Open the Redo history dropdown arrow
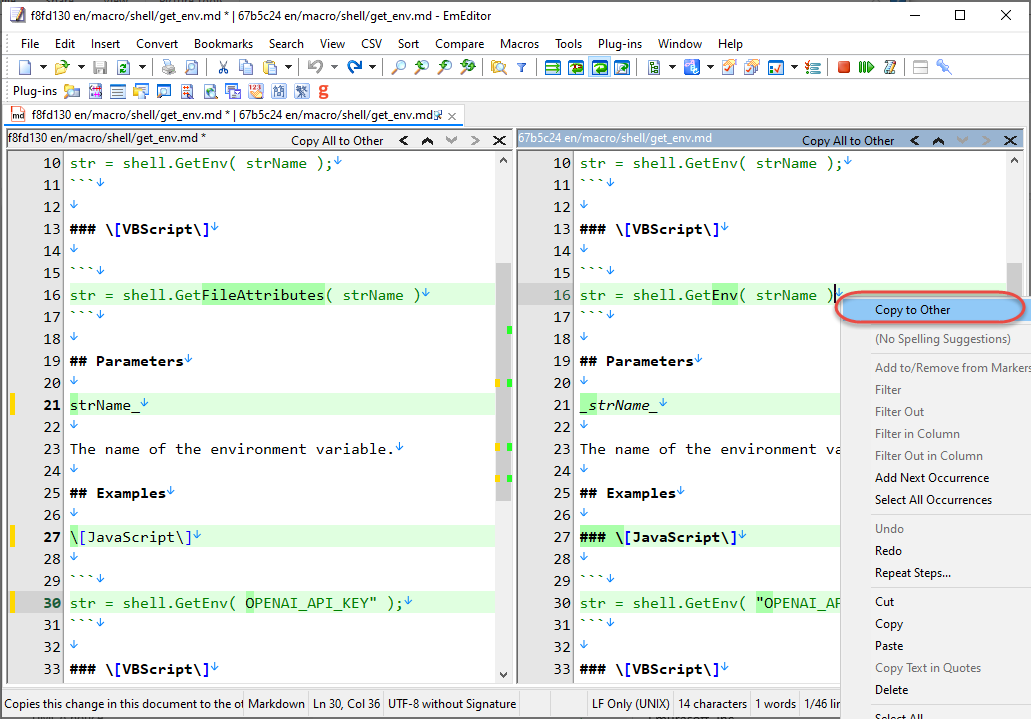The width and height of the screenshot is (1031, 719). (x=372, y=67)
